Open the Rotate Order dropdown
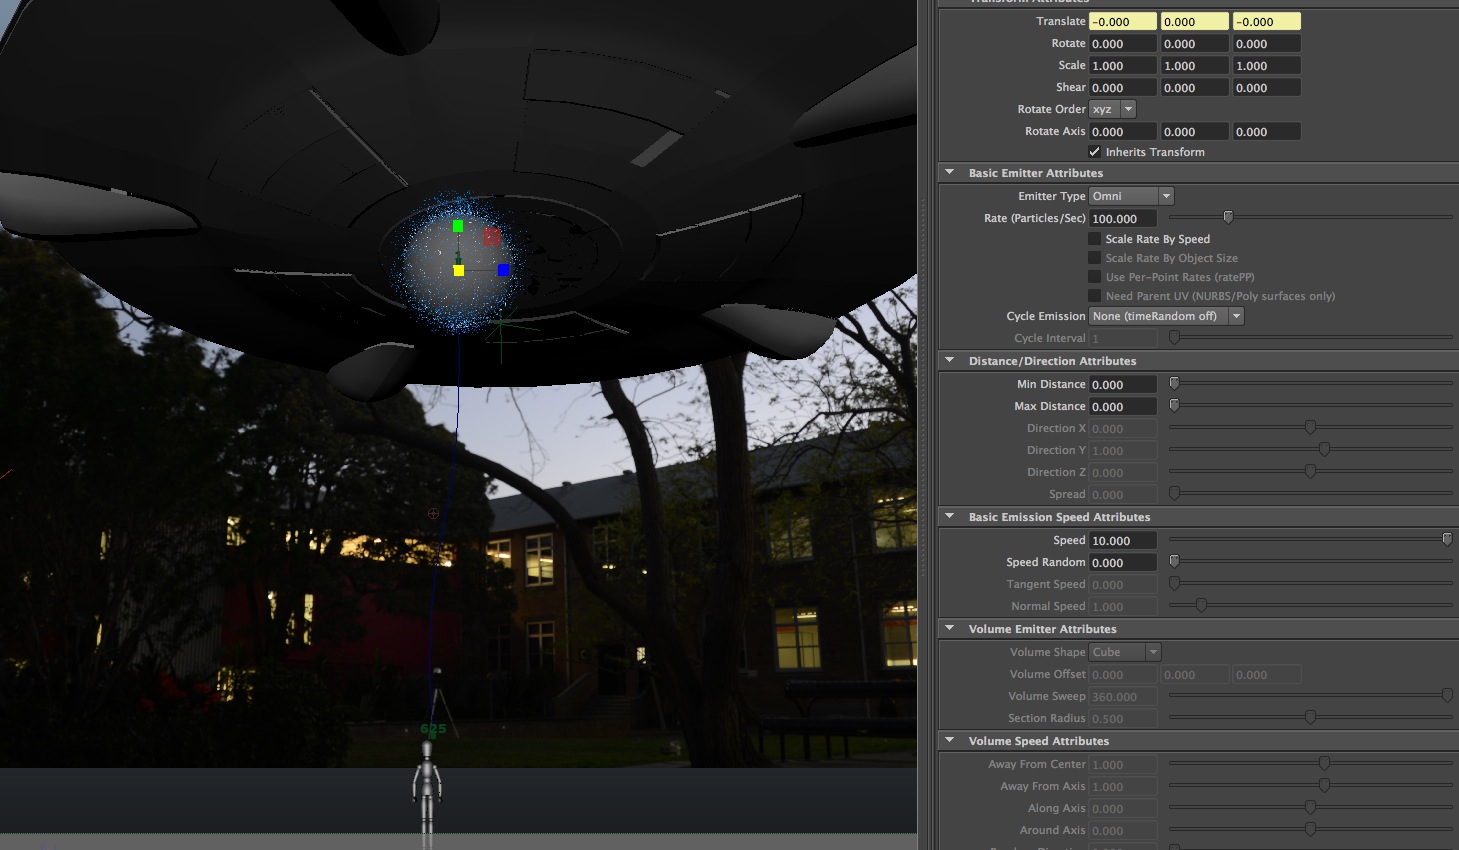The width and height of the screenshot is (1459, 850). tap(1112, 109)
